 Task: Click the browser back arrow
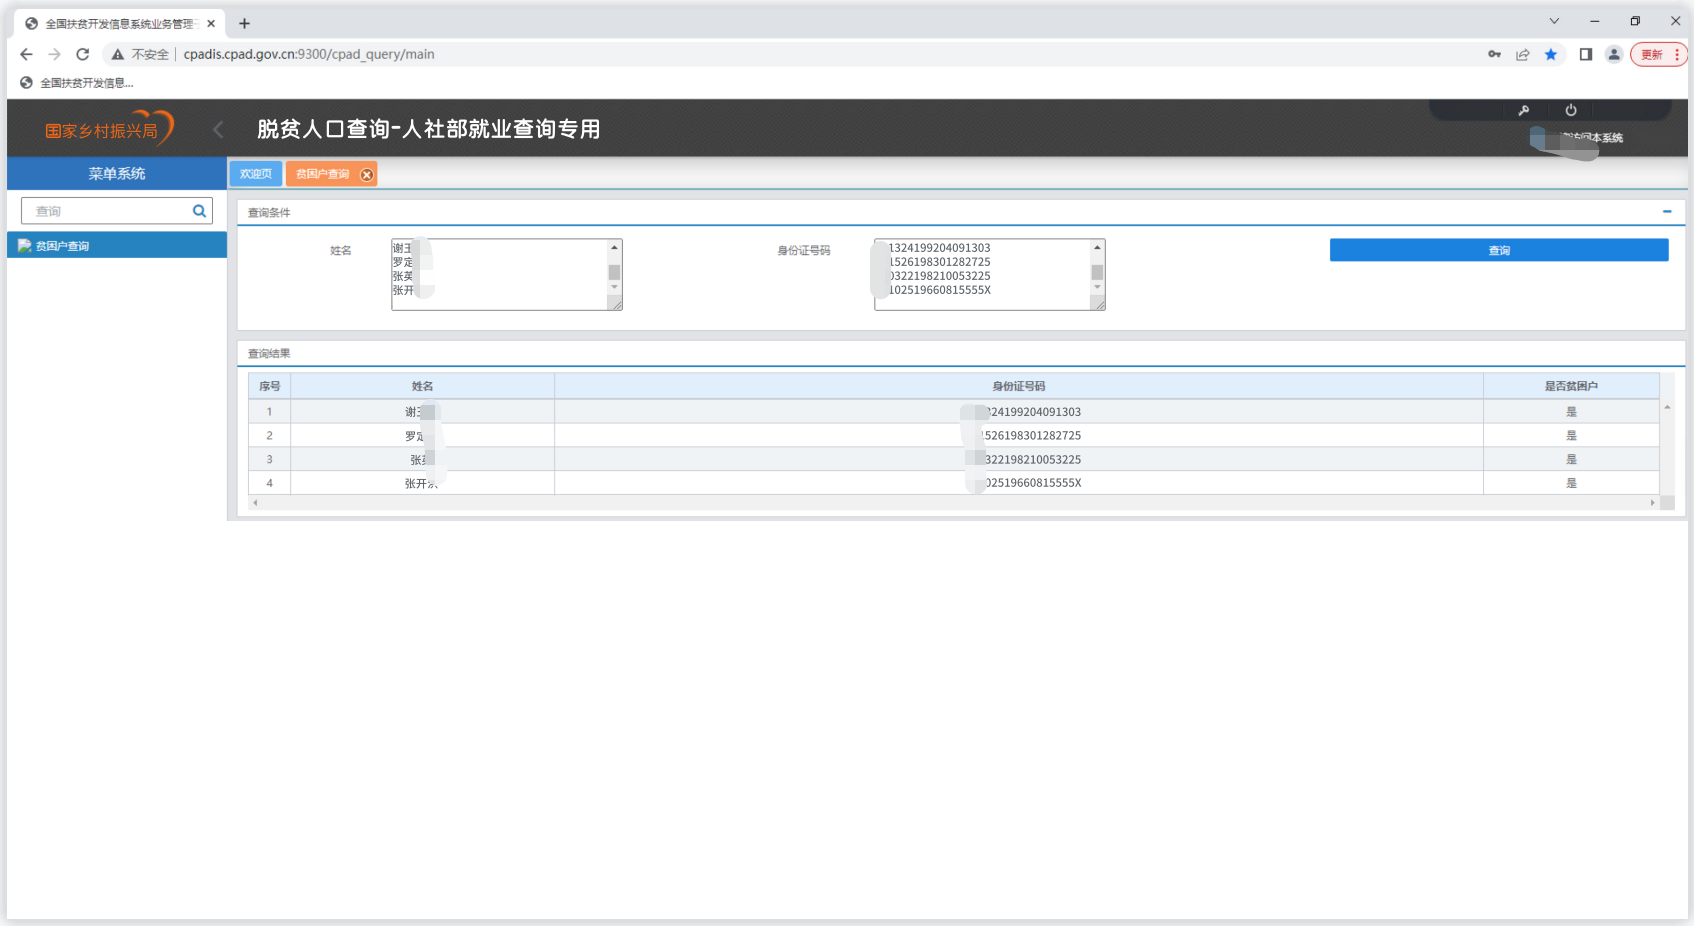(x=26, y=54)
